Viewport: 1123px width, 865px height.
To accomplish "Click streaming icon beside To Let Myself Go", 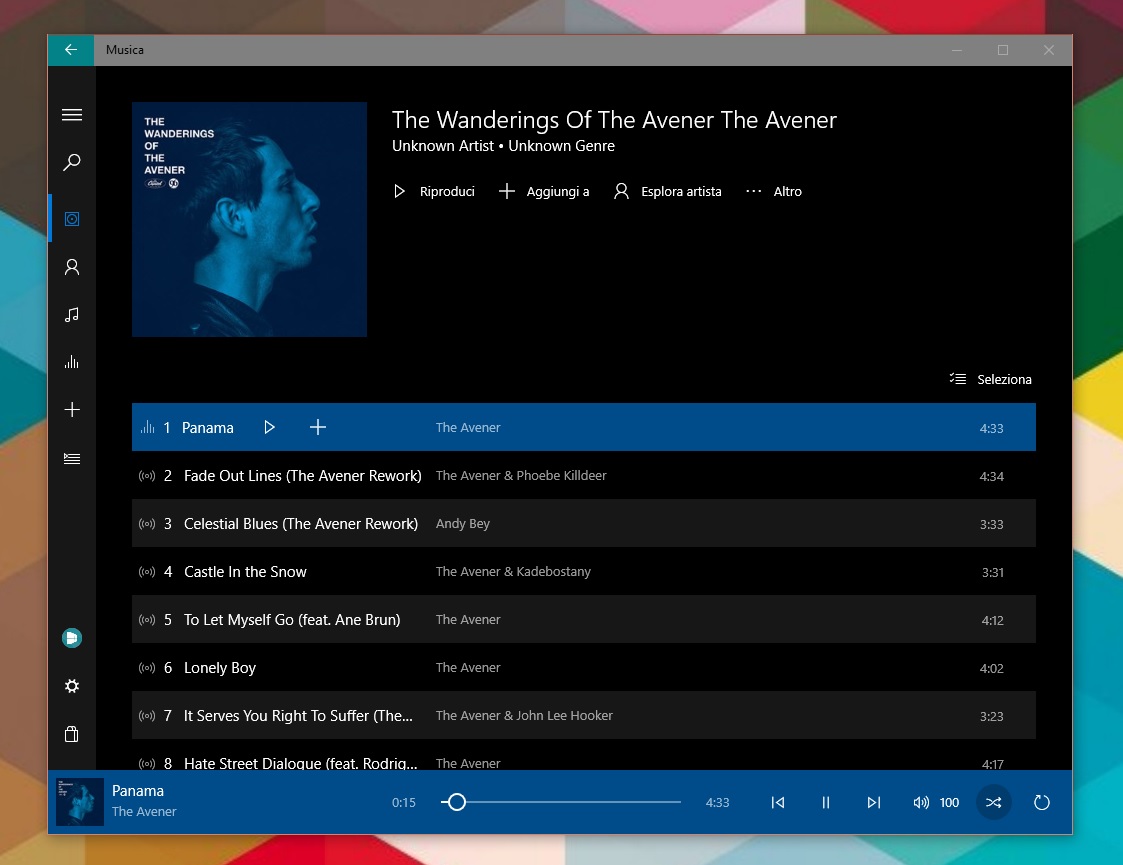I will pyautogui.click(x=147, y=619).
